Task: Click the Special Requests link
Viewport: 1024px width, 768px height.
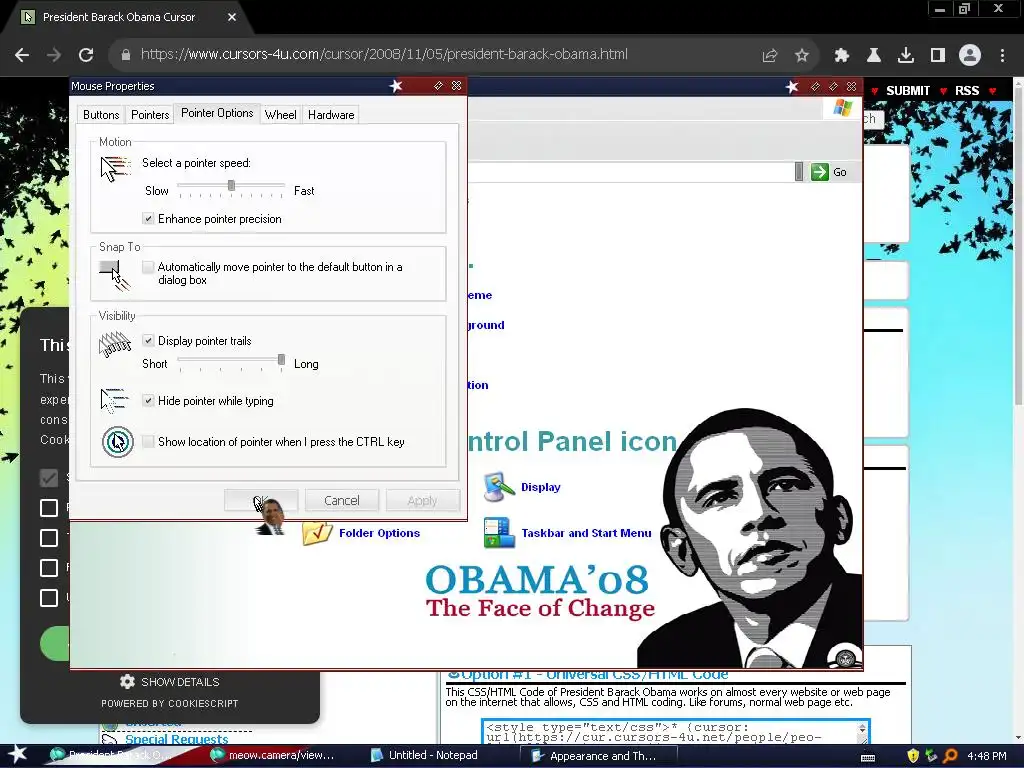Action: tap(176, 739)
